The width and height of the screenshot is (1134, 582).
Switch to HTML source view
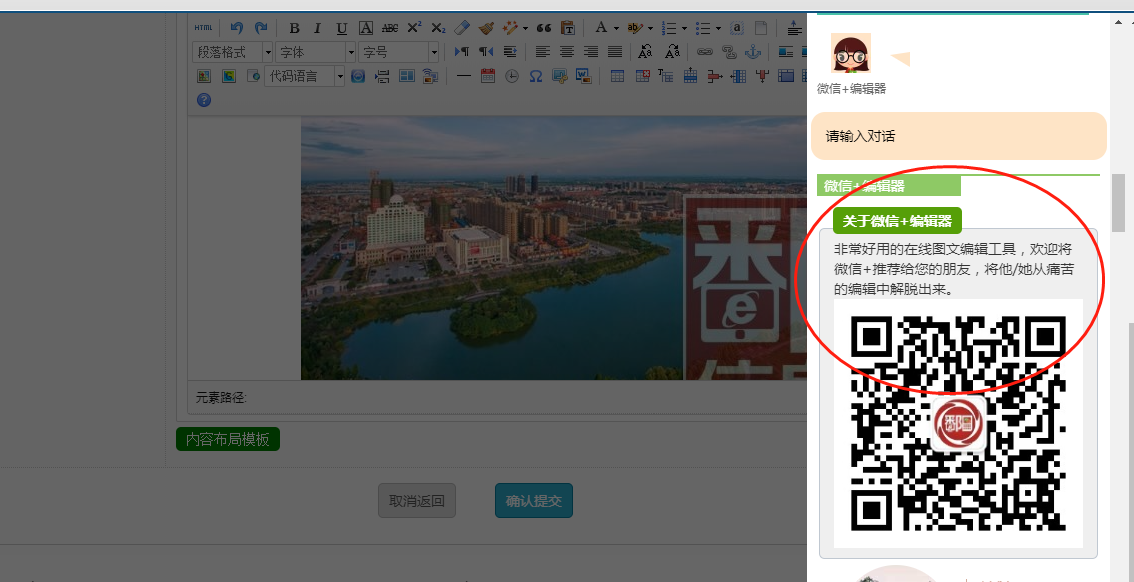point(203,28)
